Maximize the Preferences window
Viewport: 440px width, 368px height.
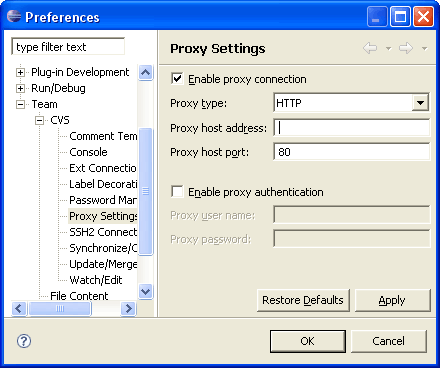point(400,17)
